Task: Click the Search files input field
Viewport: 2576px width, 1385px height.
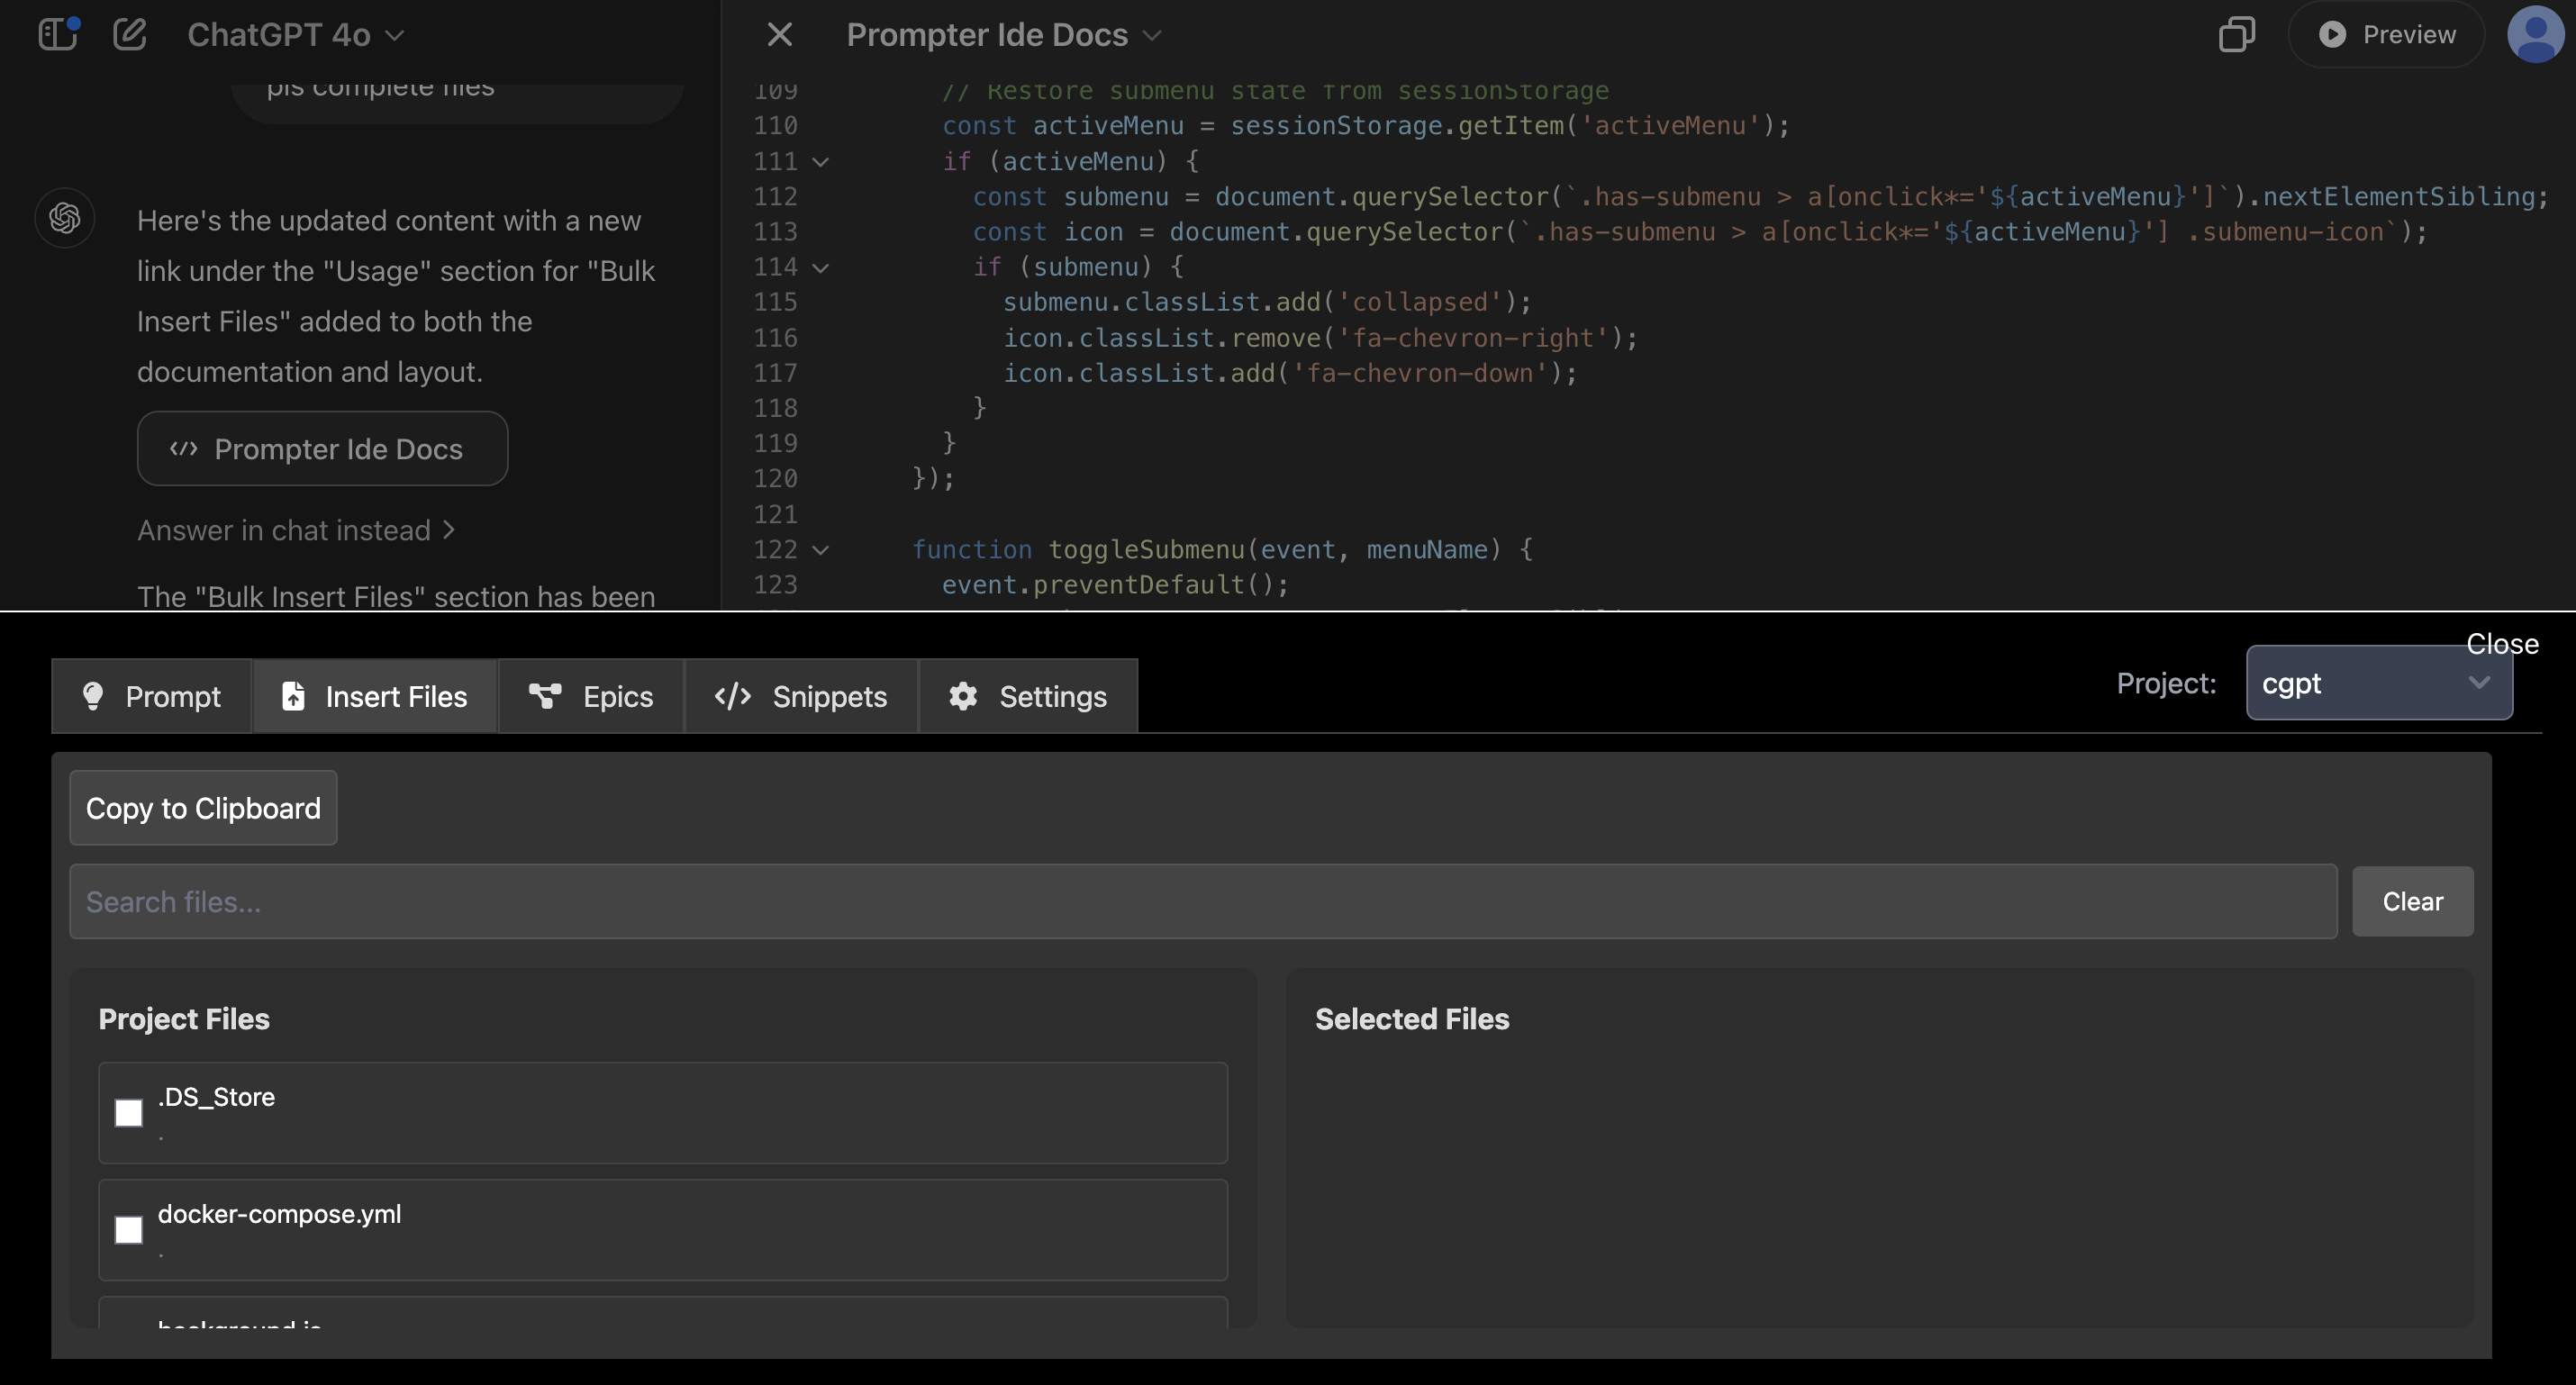Action: pyautogui.click(x=1202, y=901)
